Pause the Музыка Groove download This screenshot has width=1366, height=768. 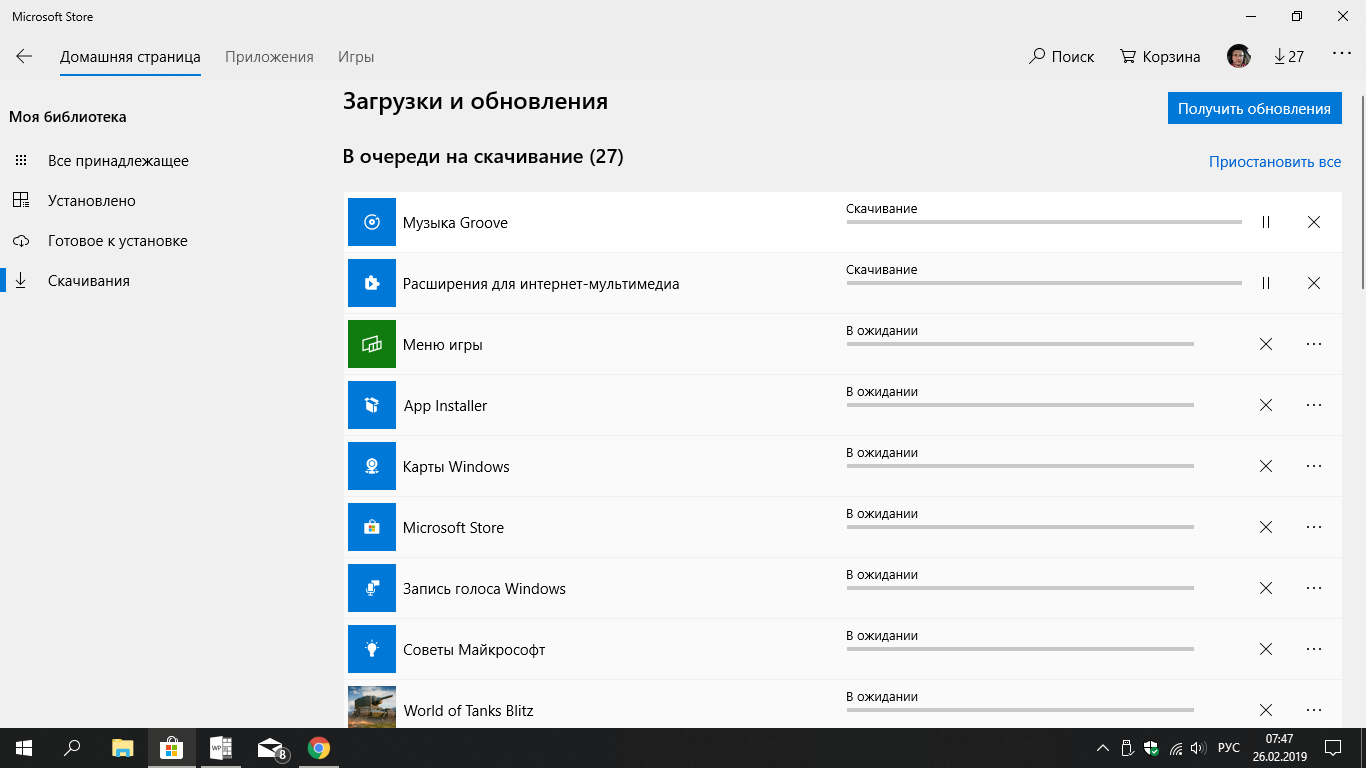[x=1266, y=222]
